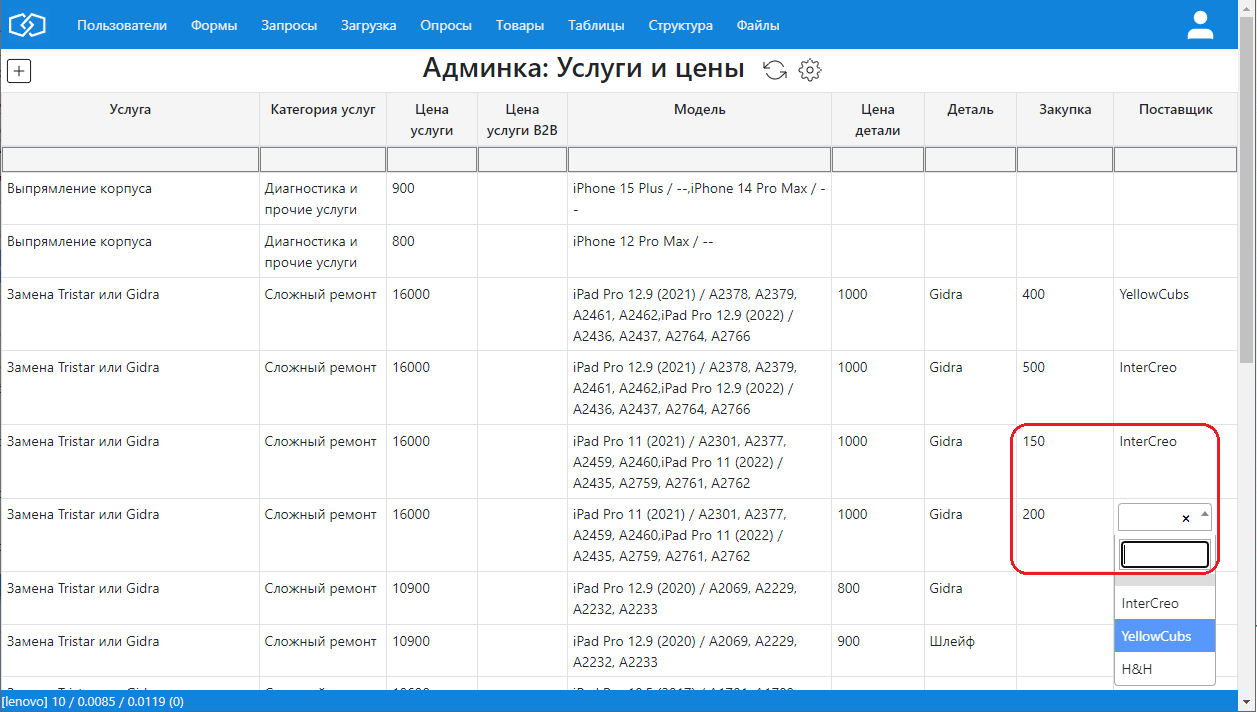This screenshot has width=1257, height=712.
Task: Open table settings gear icon
Action: pyautogui.click(x=810, y=70)
